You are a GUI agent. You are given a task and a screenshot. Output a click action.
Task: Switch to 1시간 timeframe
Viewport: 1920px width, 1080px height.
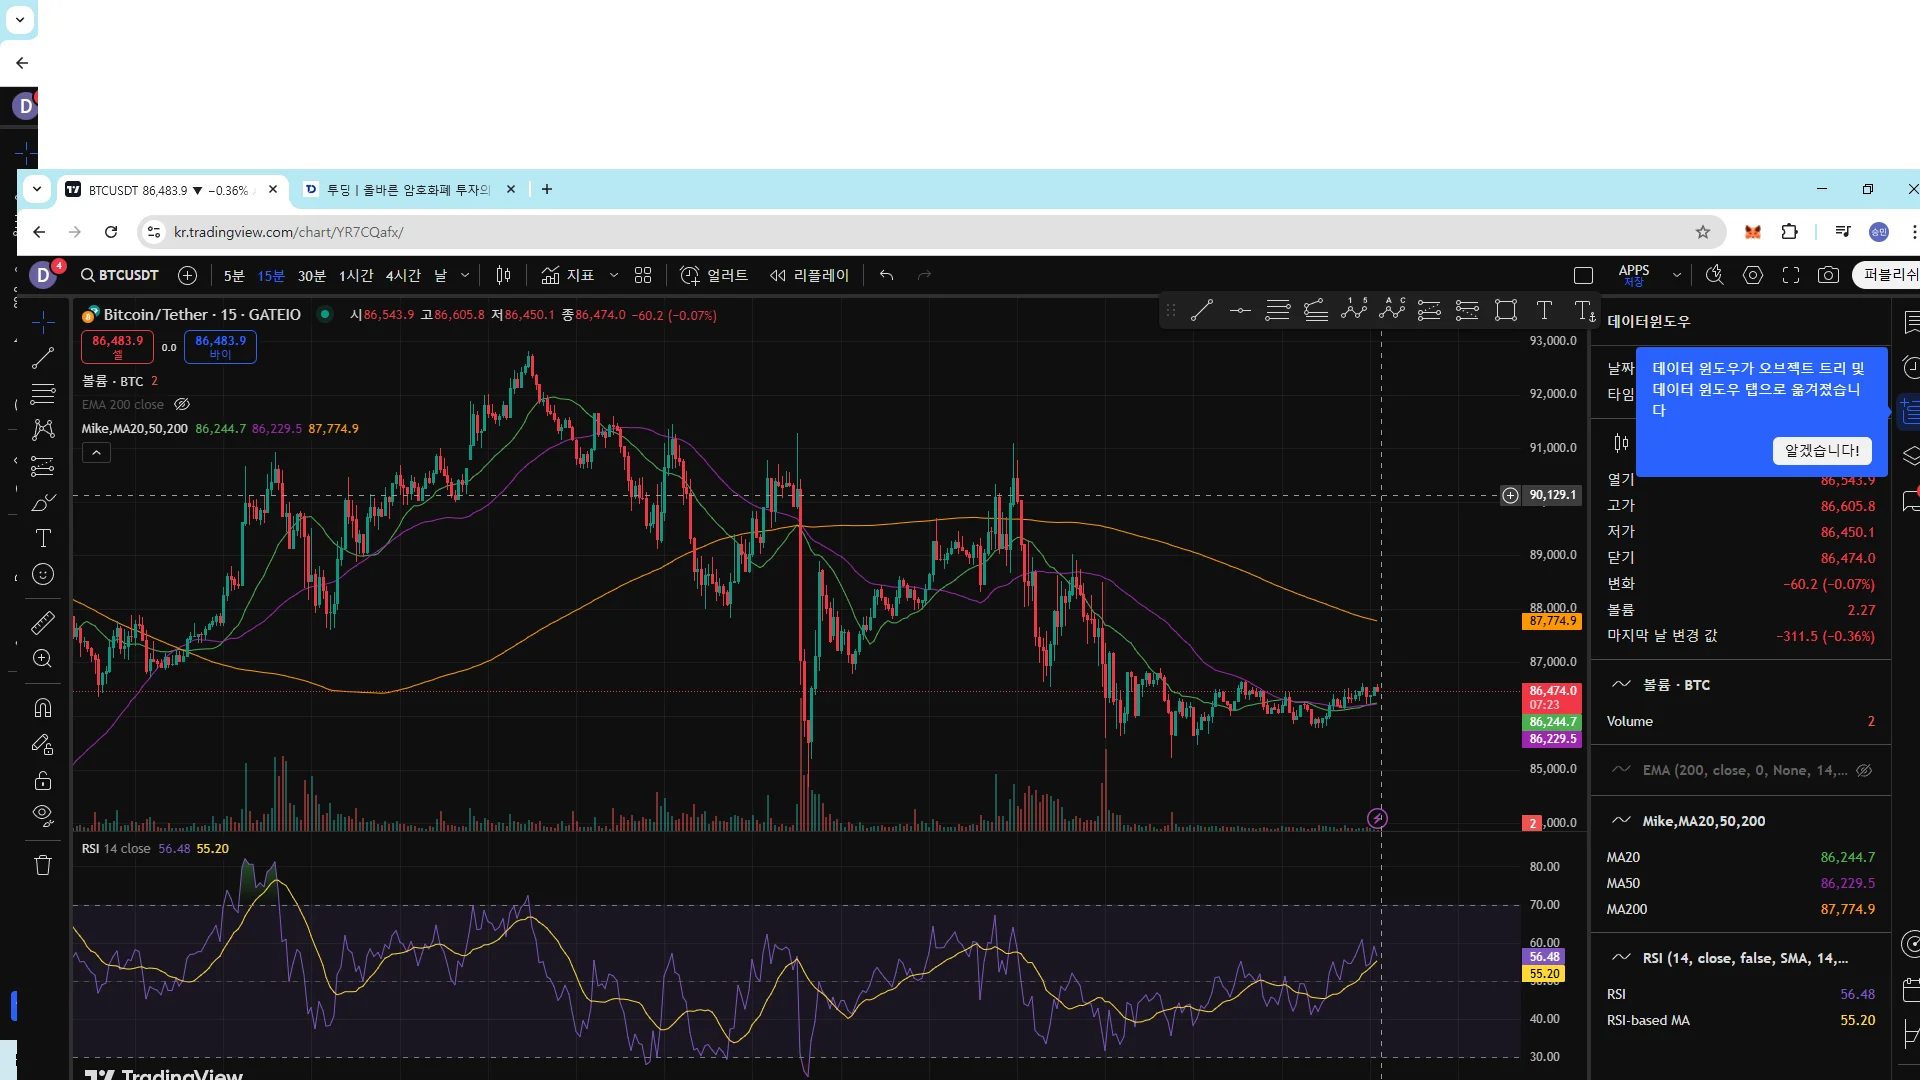click(355, 275)
